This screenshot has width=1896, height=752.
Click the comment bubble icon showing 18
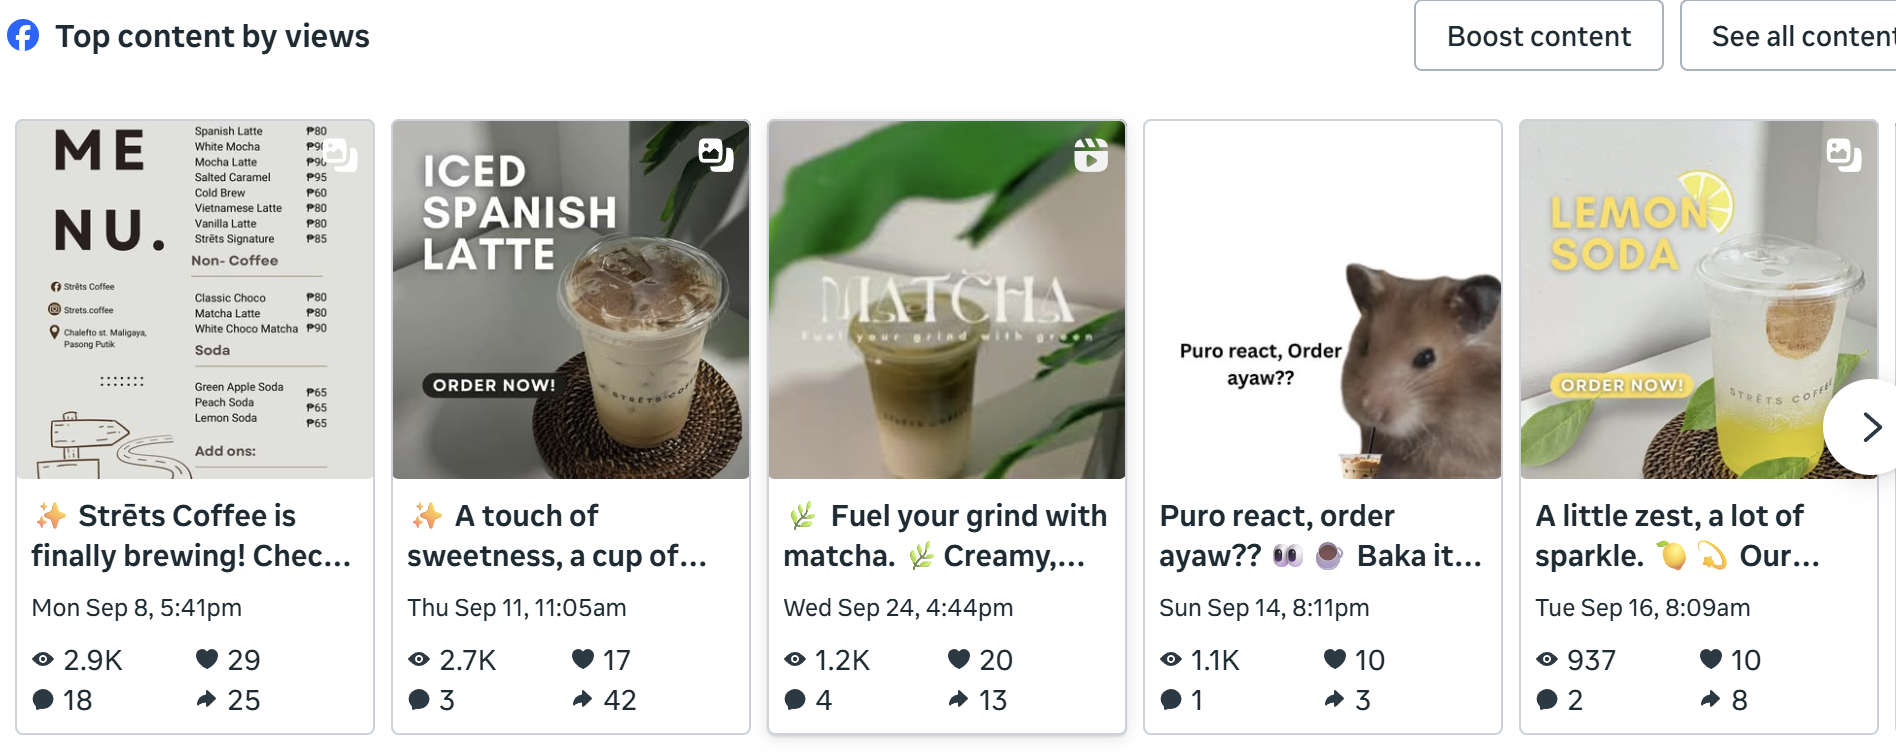(43, 700)
